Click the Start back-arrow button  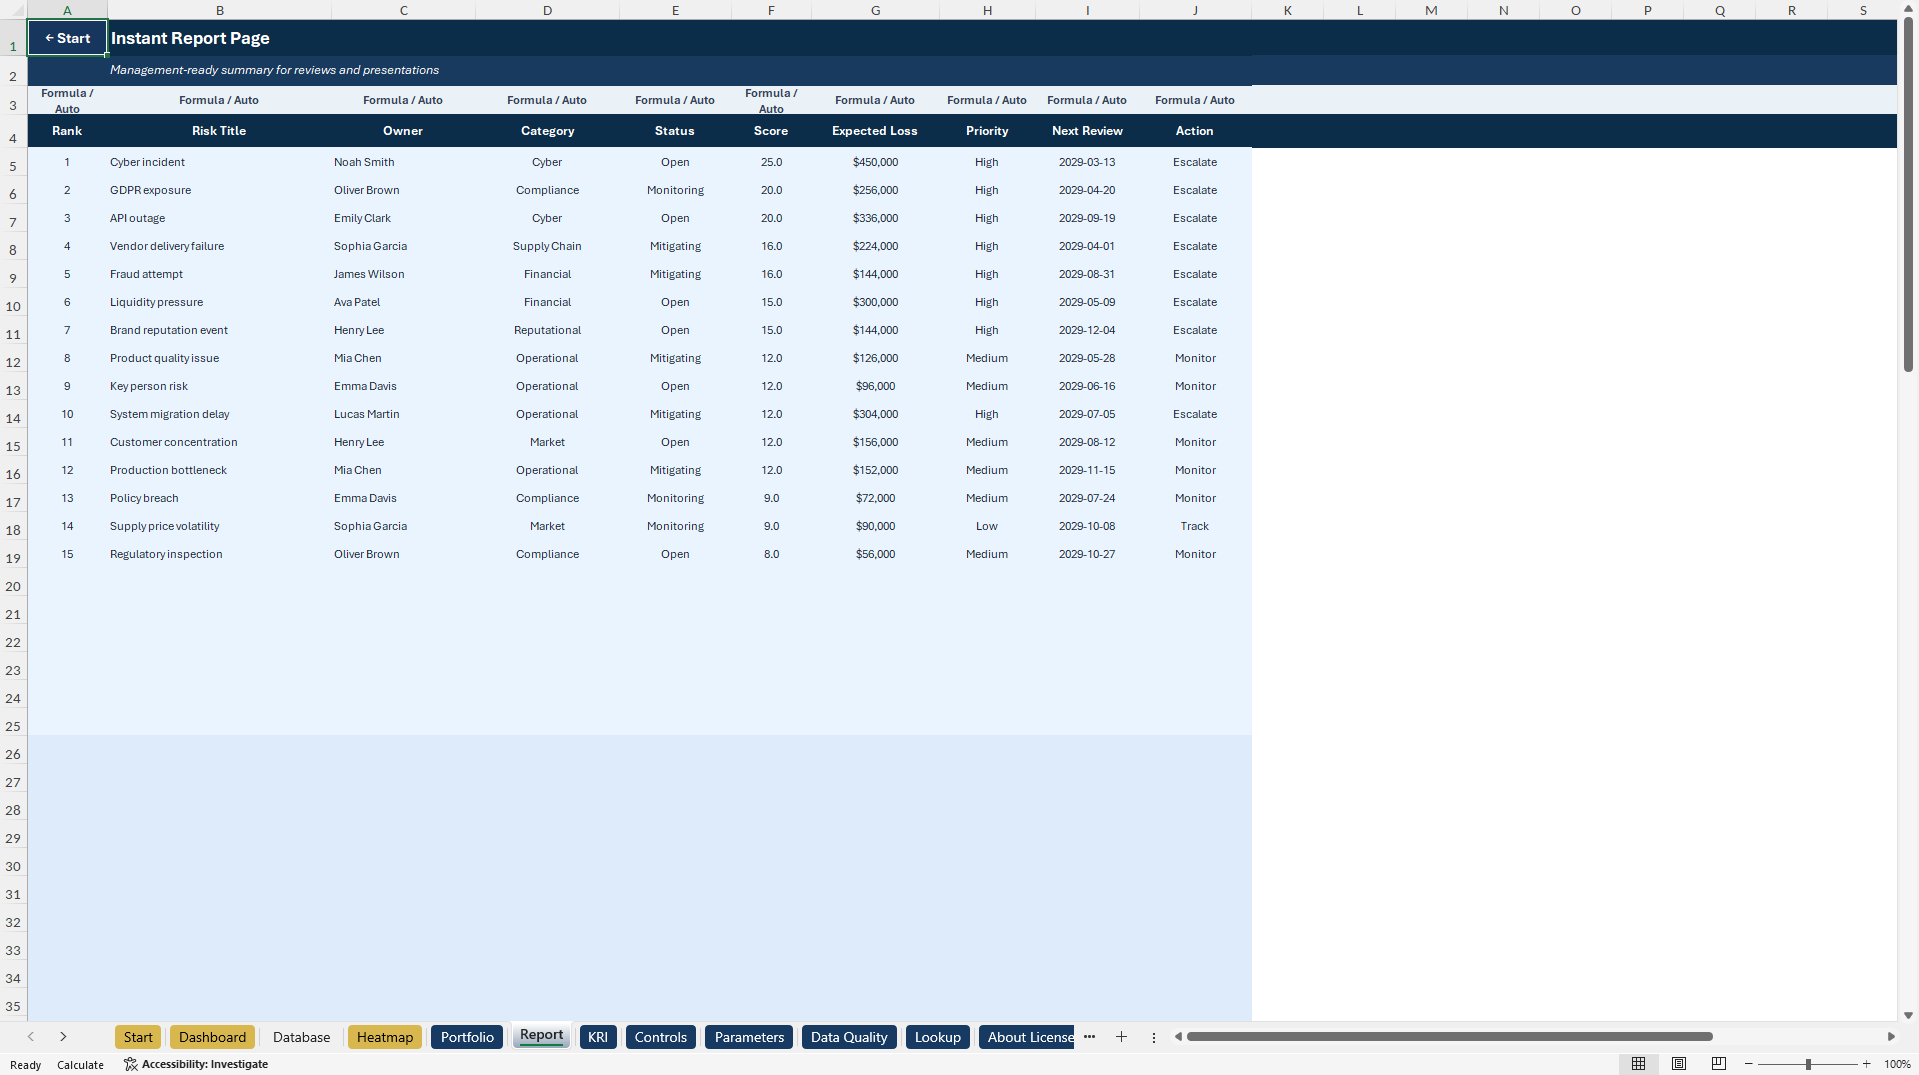[x=67, y=38]
